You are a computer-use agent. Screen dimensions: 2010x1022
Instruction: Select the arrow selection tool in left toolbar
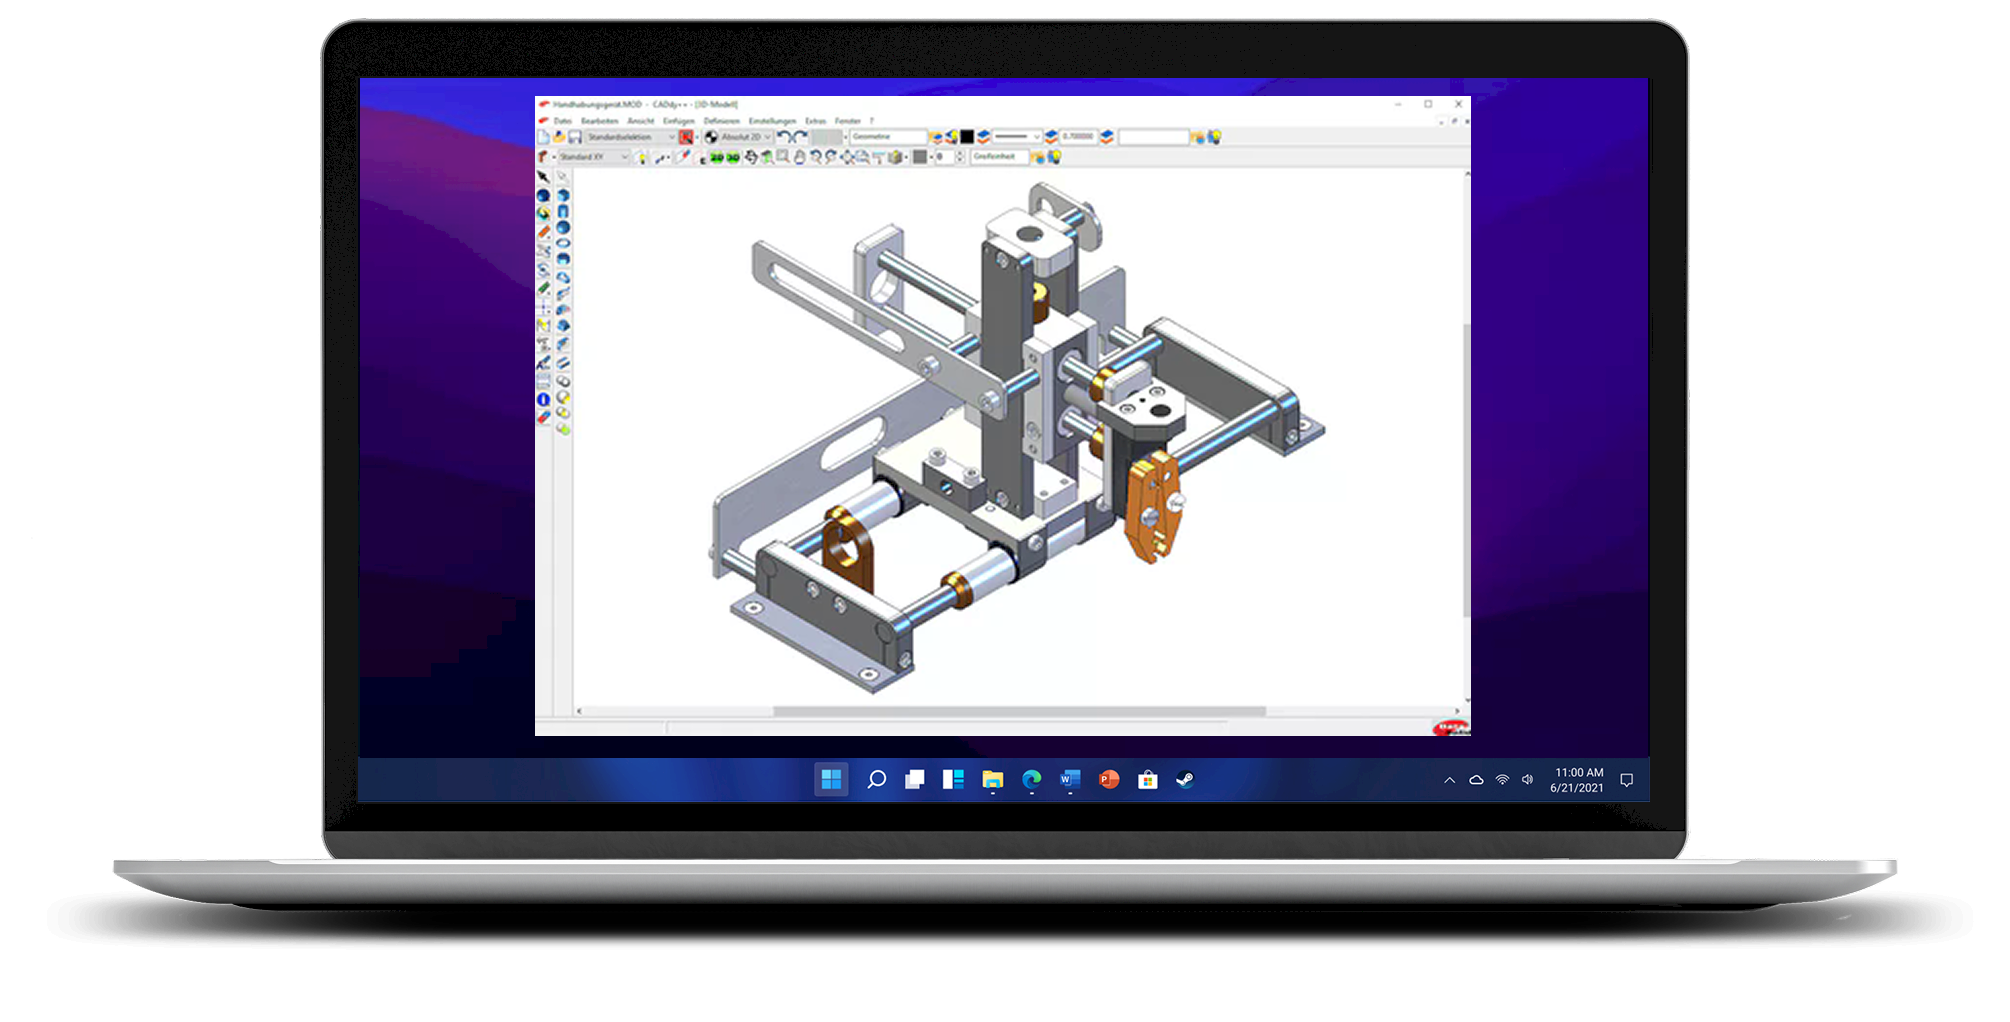(x=542, y=176)
